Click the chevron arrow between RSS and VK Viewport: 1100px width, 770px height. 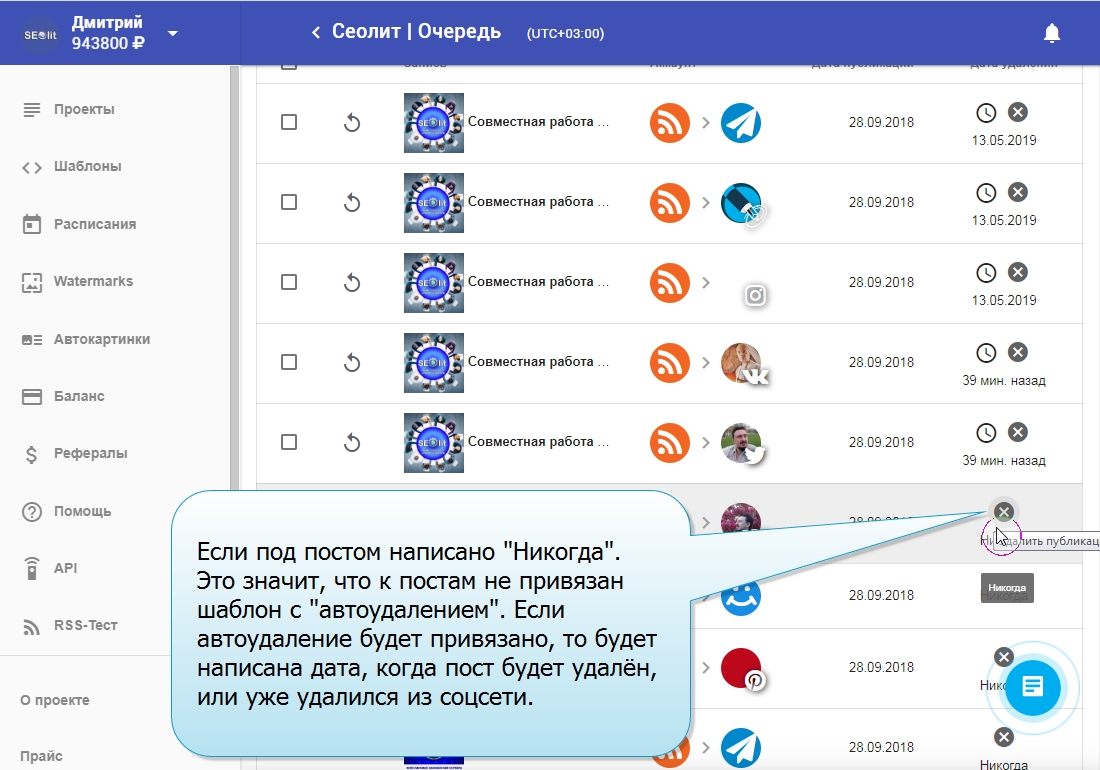(x=705, y=363)
